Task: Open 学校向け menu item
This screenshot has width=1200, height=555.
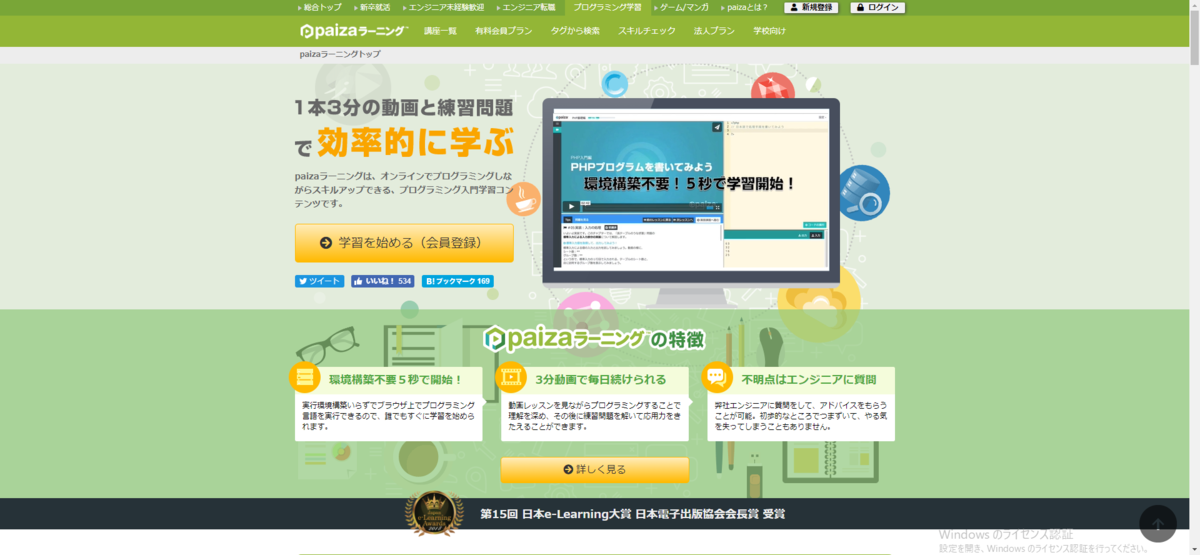Action: [x=769, y=31]
